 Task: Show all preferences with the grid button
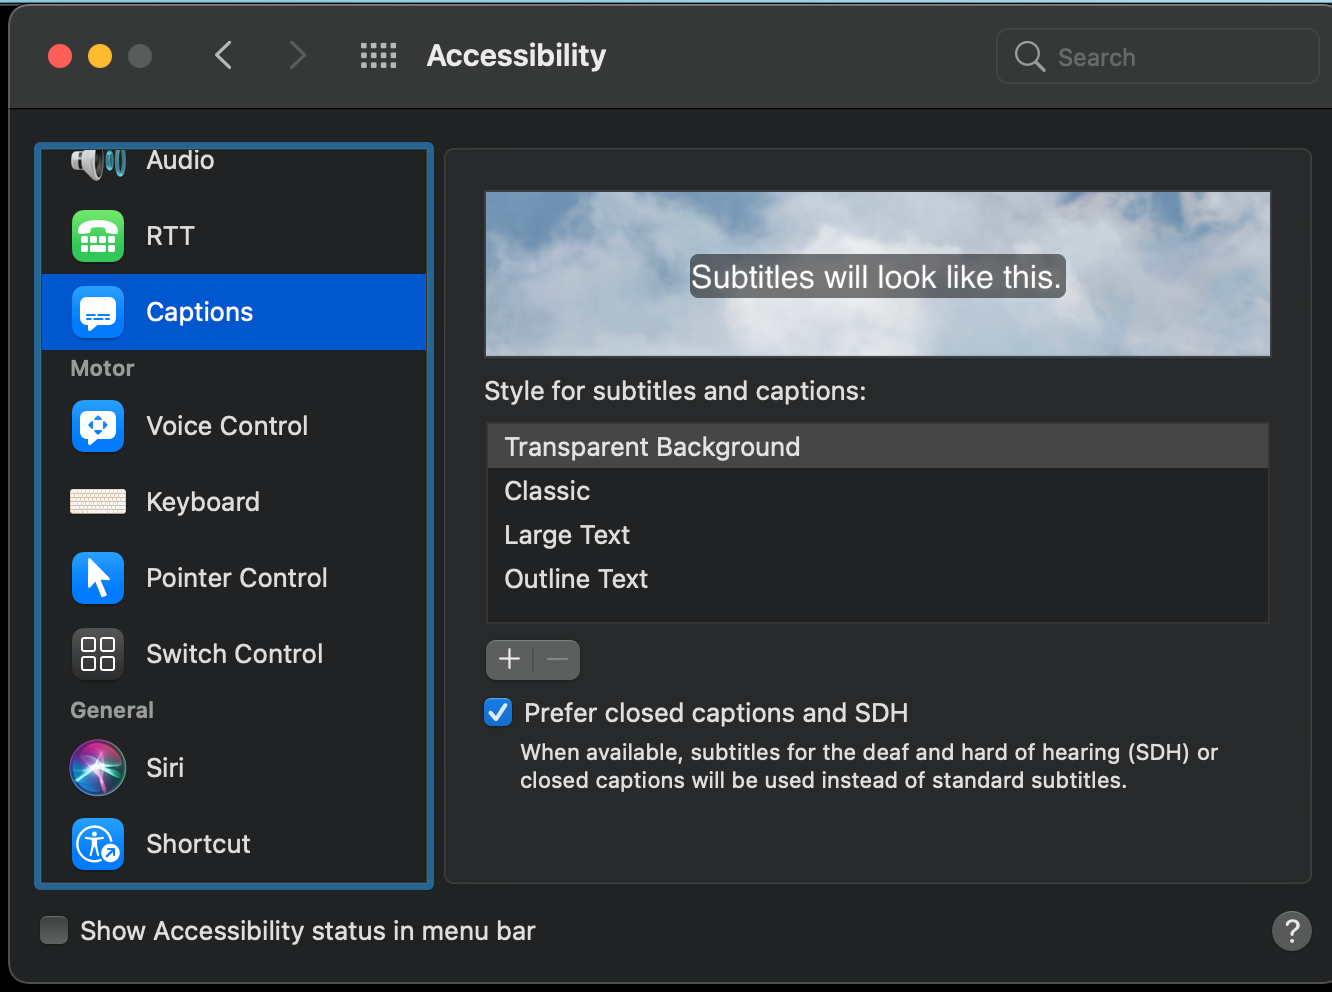[x=378, y=56]
